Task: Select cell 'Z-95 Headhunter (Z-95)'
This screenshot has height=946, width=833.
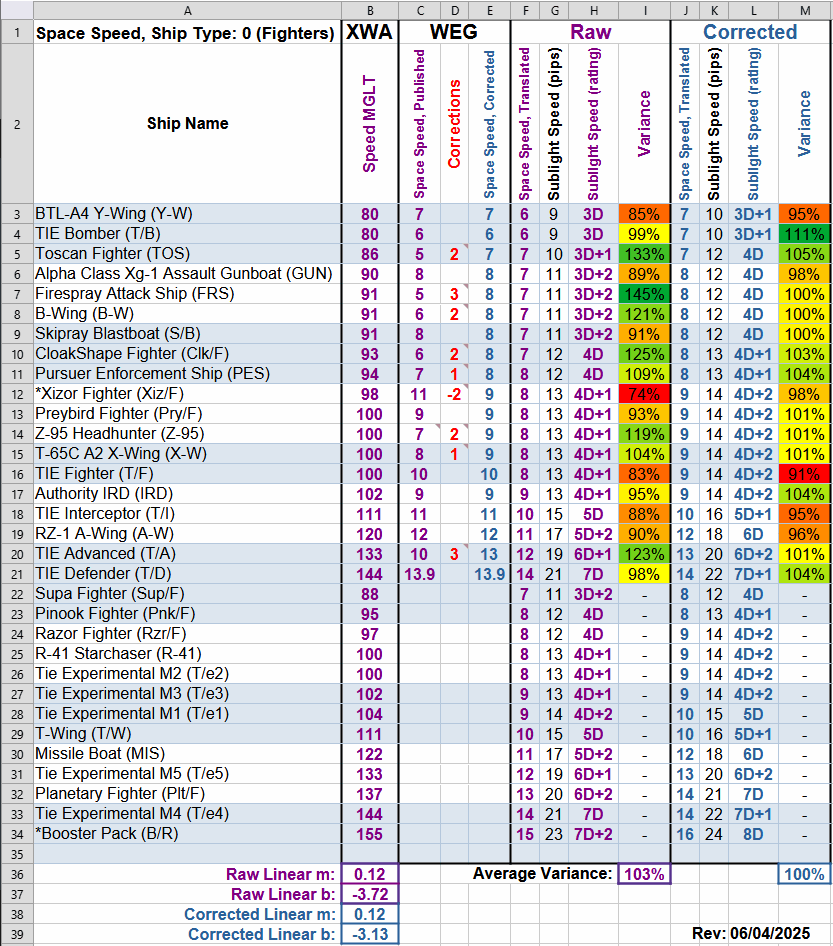Action: pos(188,434)
